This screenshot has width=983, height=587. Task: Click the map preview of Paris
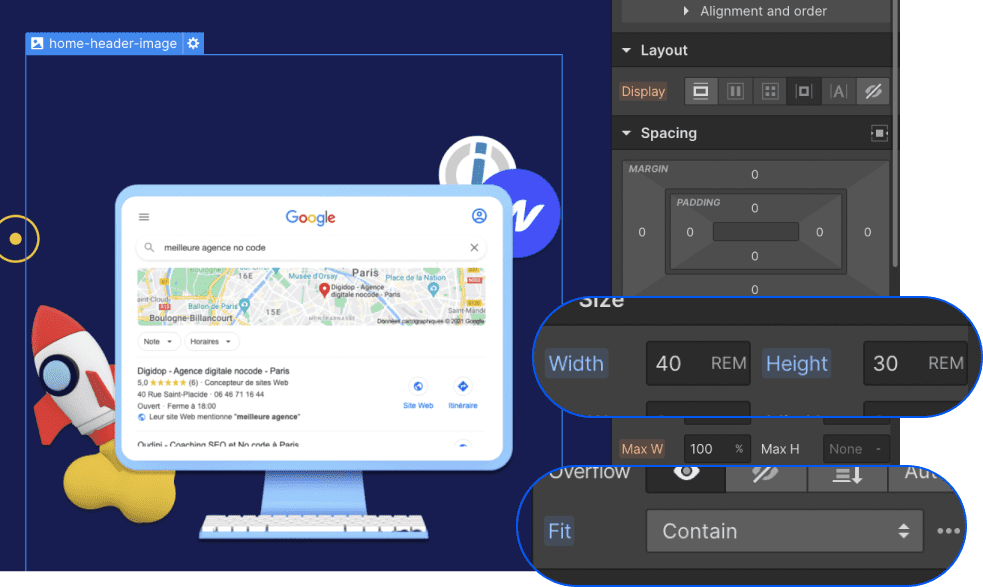pos(311,297)
